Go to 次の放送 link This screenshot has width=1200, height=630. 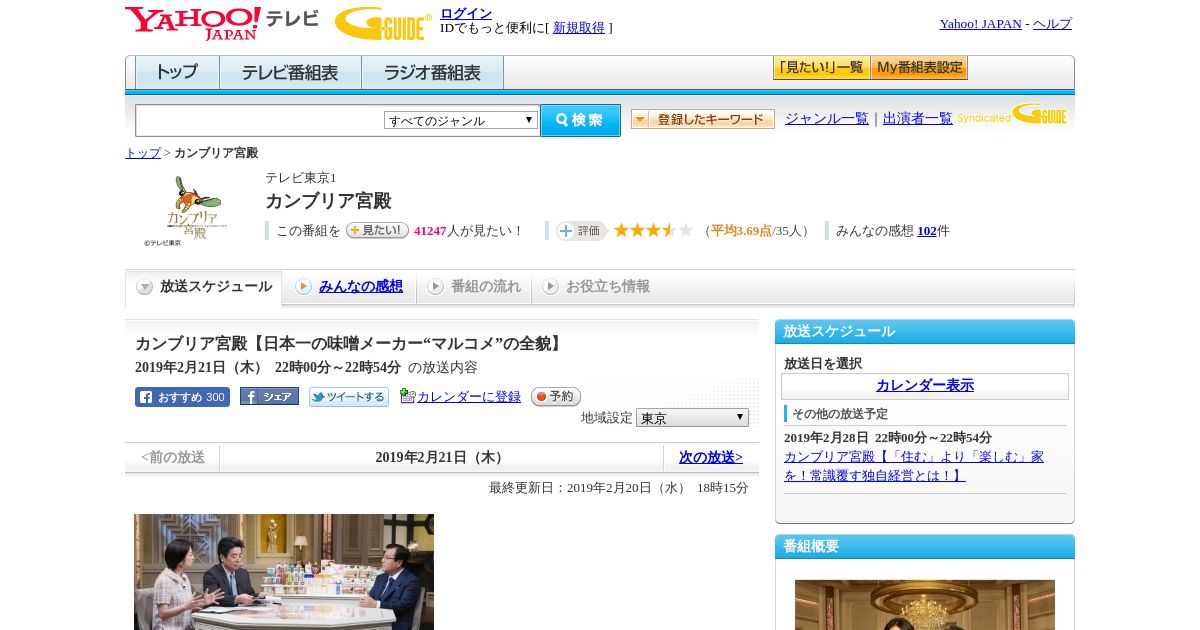click(x=710, y=457)
